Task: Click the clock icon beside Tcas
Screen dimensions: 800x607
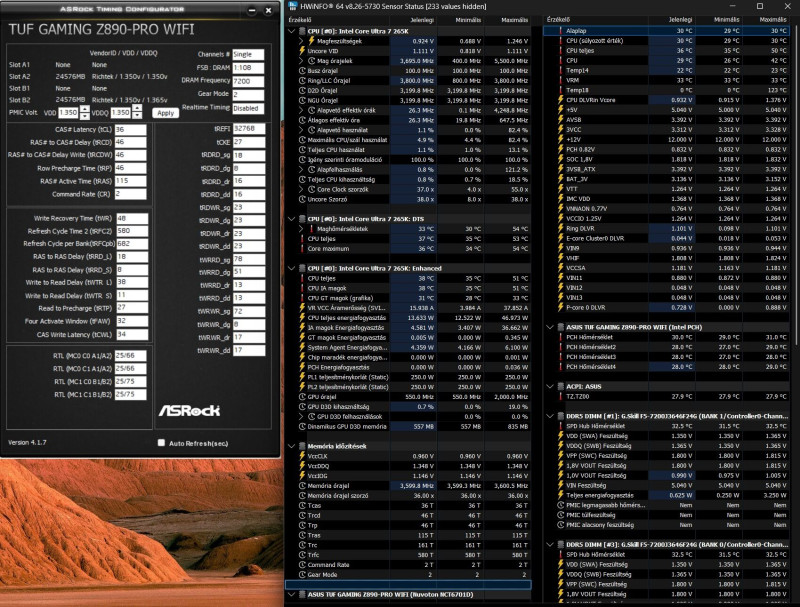Action: pyautogui.click(x=302, y=505)
